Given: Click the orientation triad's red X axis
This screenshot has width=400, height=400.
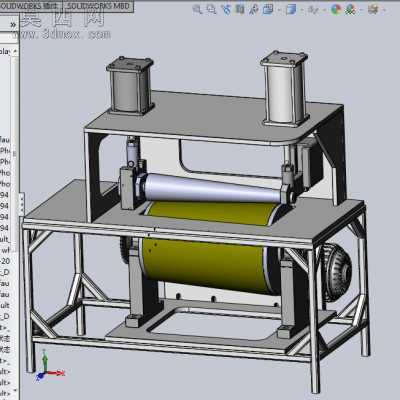Looking at the screenshot, I should point(56,373).
